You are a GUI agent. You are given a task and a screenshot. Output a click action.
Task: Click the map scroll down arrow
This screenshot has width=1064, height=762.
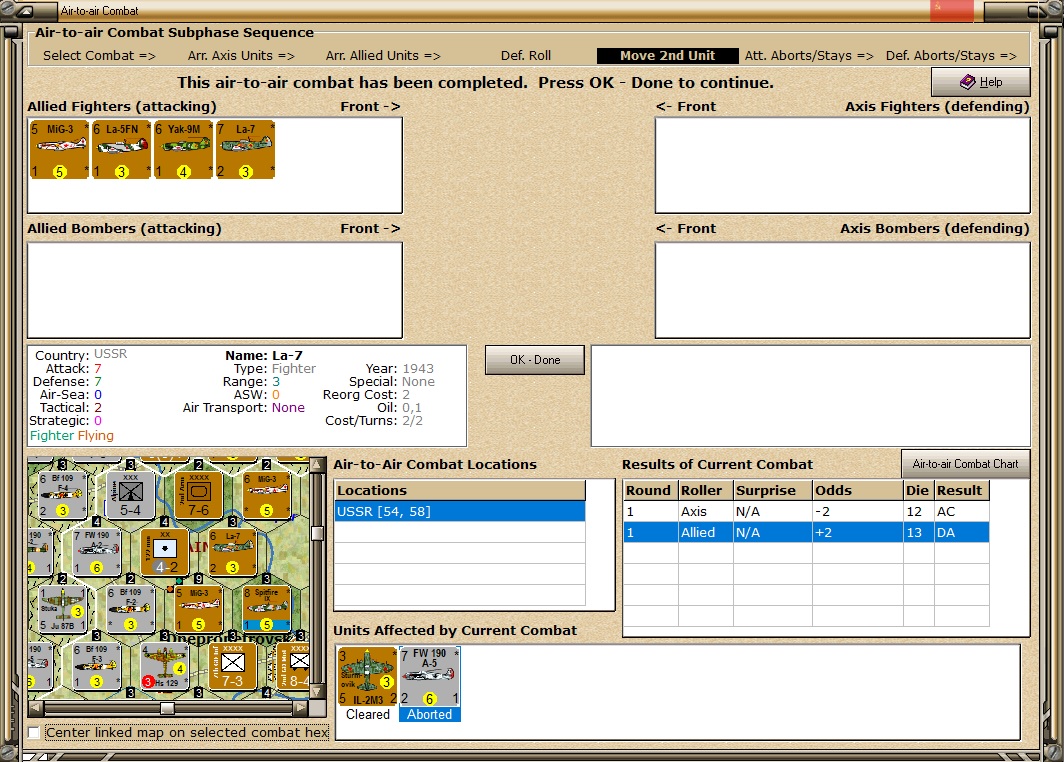click(x=317, y=692)
